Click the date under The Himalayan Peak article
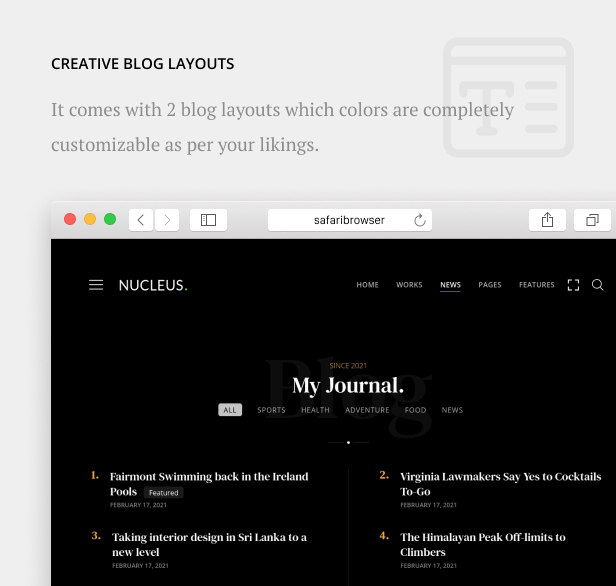 click(429, 566)
